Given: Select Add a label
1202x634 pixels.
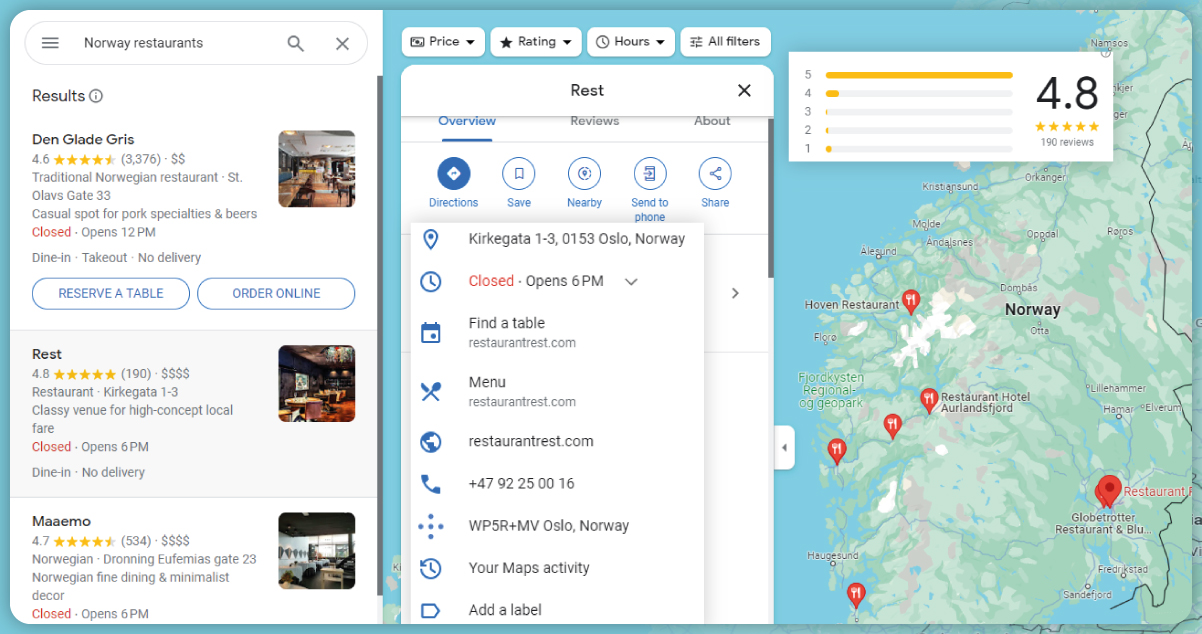Looking at the screenshot, I should click(x=505, y=610).
